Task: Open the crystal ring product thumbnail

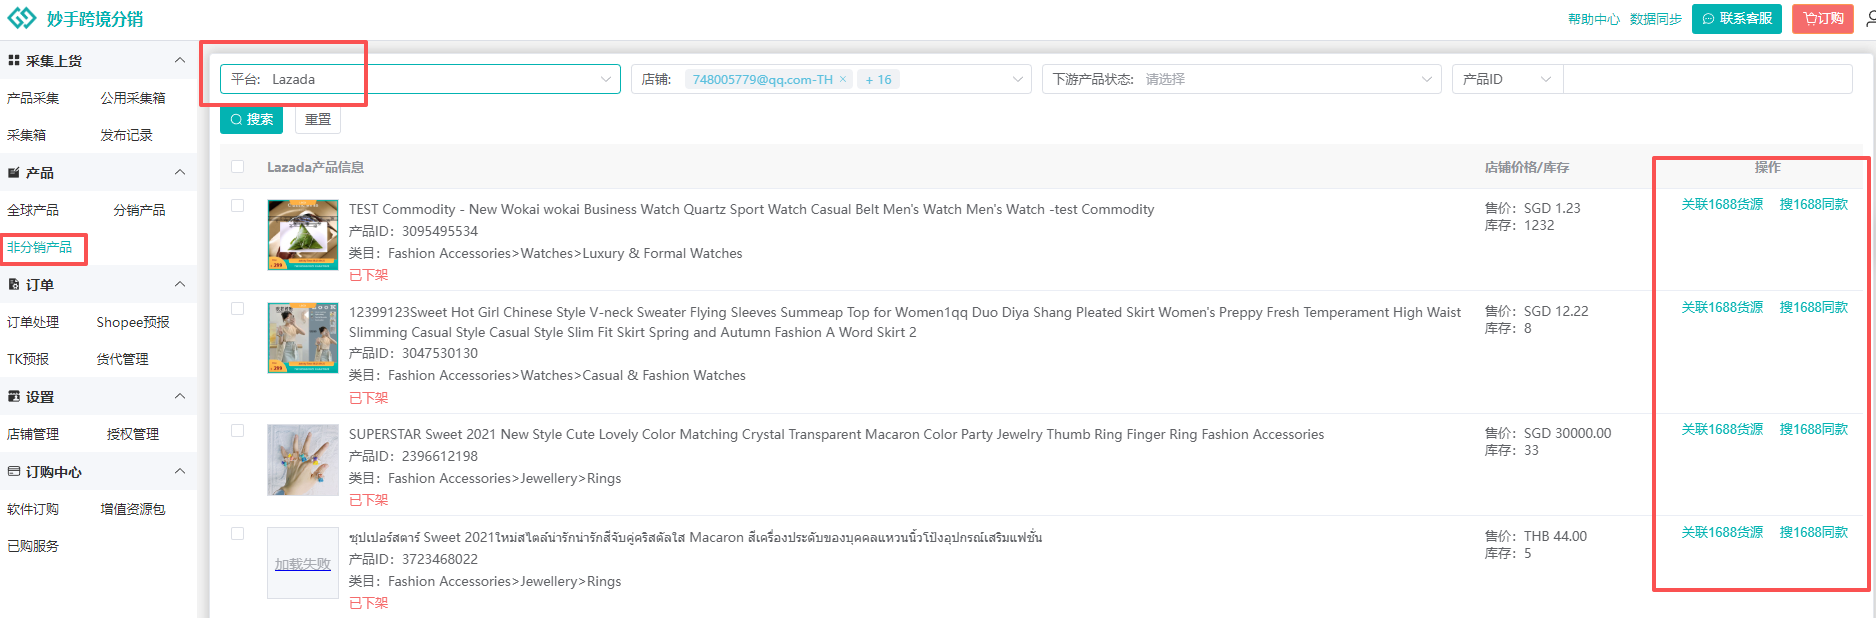Action: click(x=303, y=460)
